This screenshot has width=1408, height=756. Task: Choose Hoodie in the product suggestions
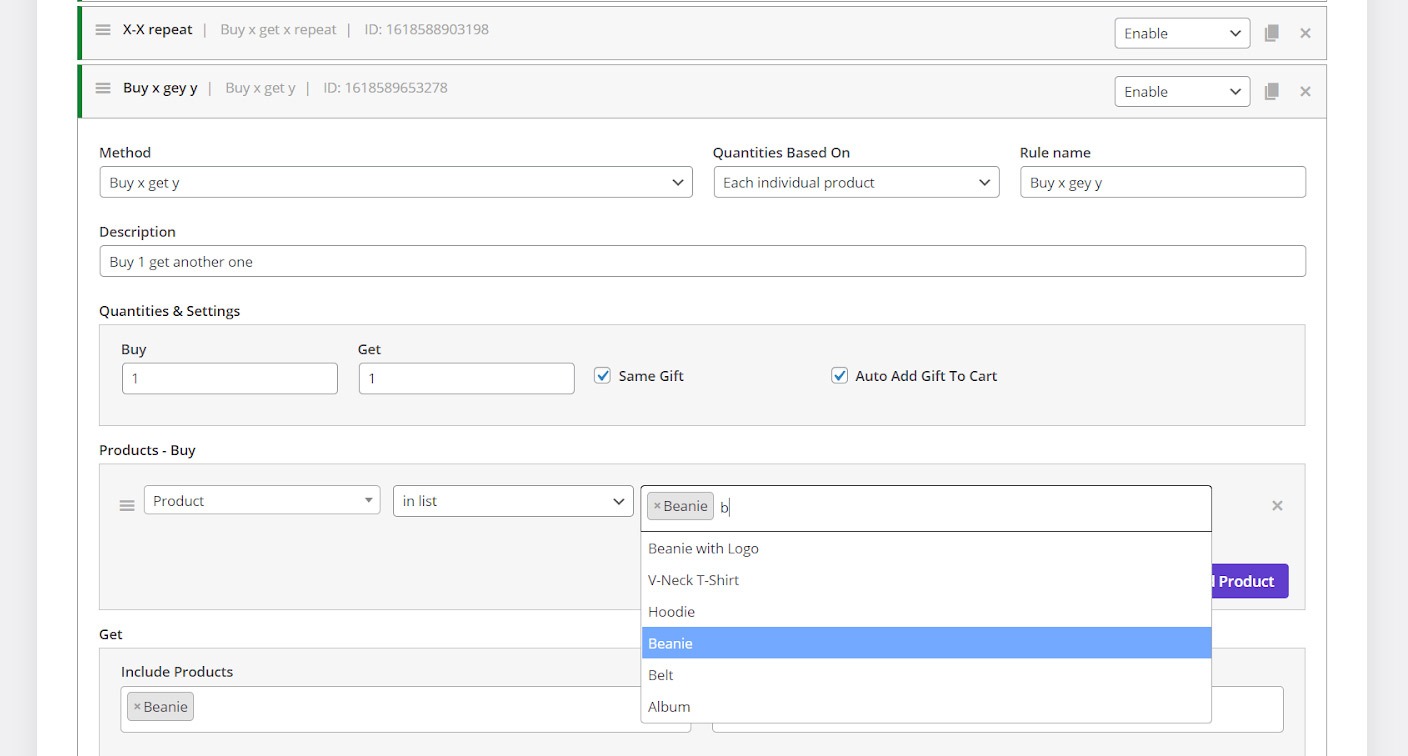pyautogui.click(x=671, y=611)
